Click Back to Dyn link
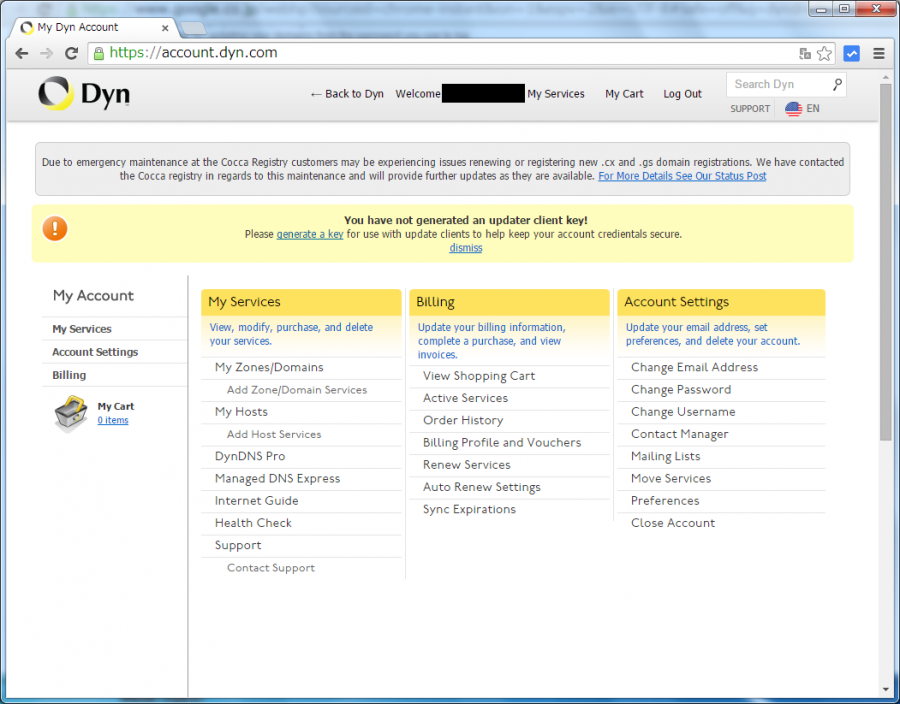Image resolution: width=900 pixels, height=704 pixels. (347, 94)
